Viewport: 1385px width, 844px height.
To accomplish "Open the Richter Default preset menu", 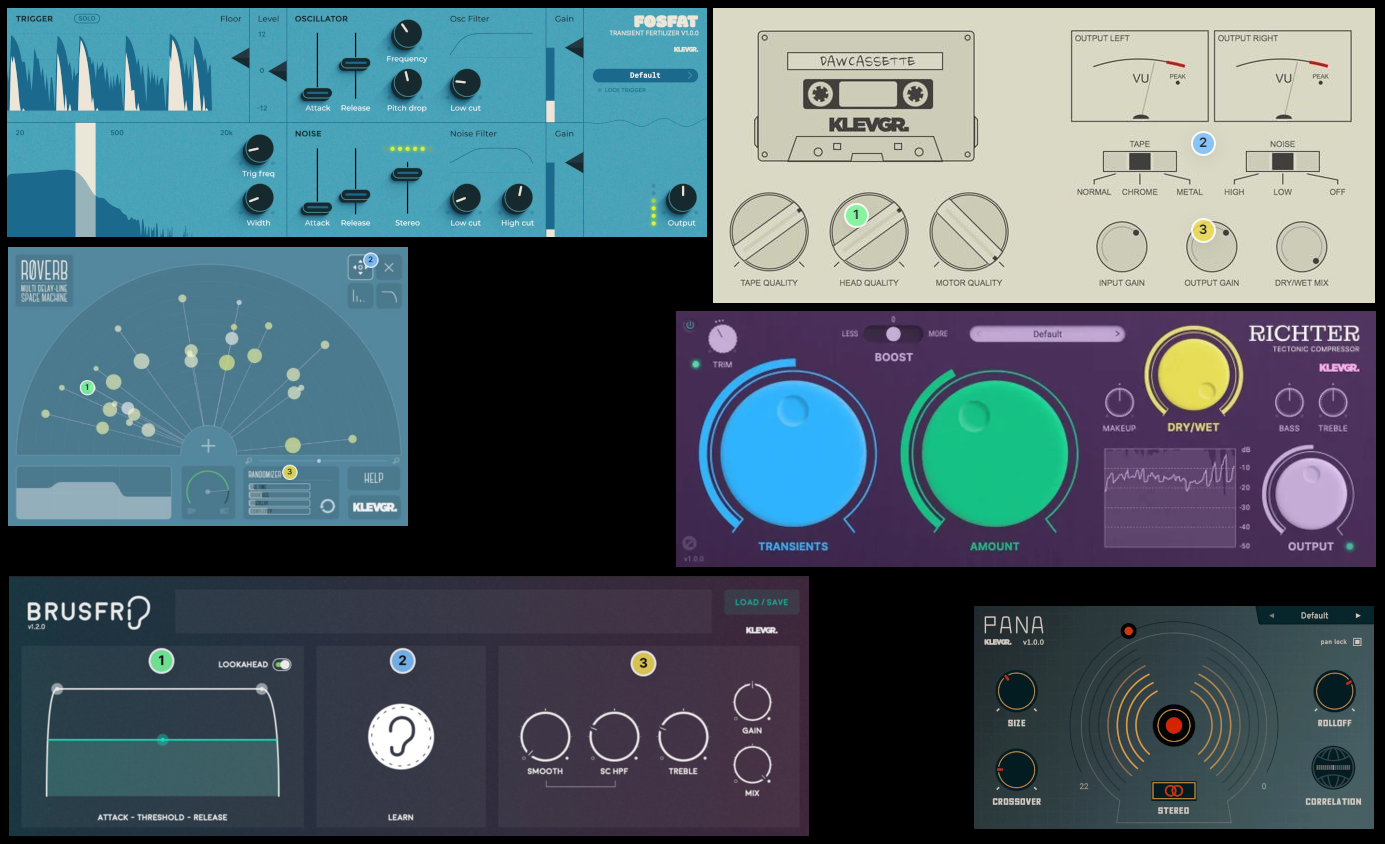I will coord(1047,334).
